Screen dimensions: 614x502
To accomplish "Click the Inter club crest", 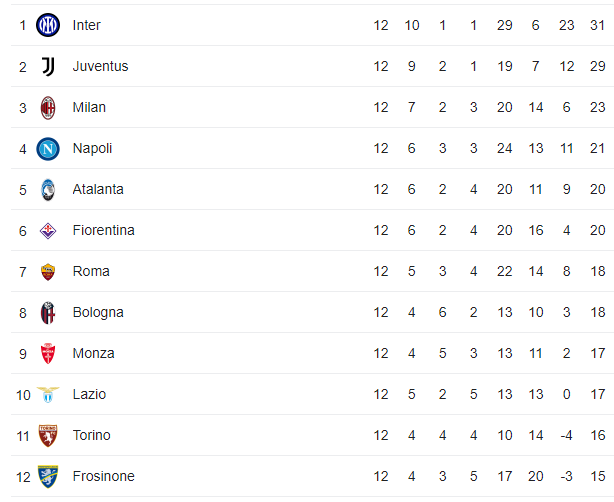I will tap(48, 25).
